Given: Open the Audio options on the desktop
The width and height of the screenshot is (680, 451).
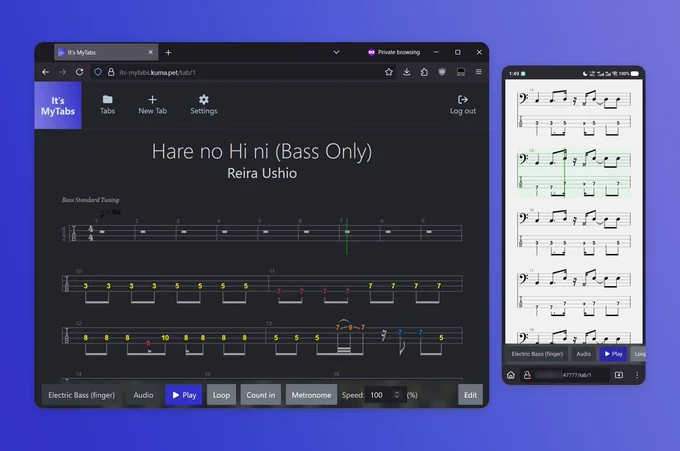Looking at the screenshot, I should (143, 395).
